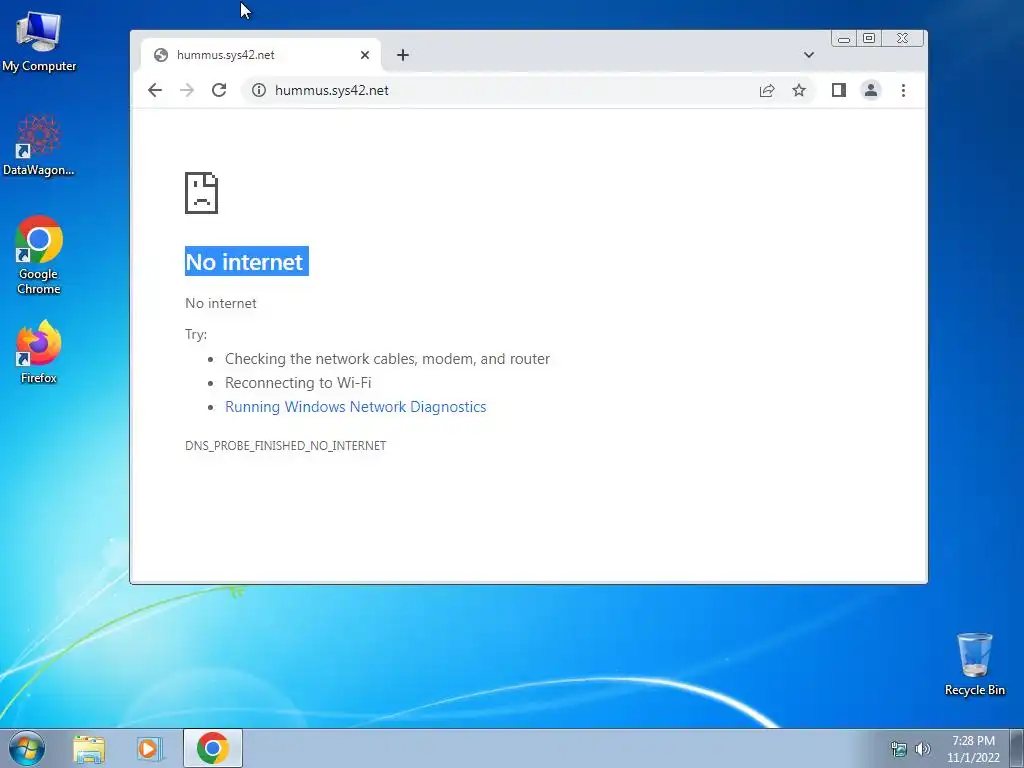This screenshot has height=768, width=1024.
Task: Click Show desktop strip at taskbar end
Action: 1017,748
